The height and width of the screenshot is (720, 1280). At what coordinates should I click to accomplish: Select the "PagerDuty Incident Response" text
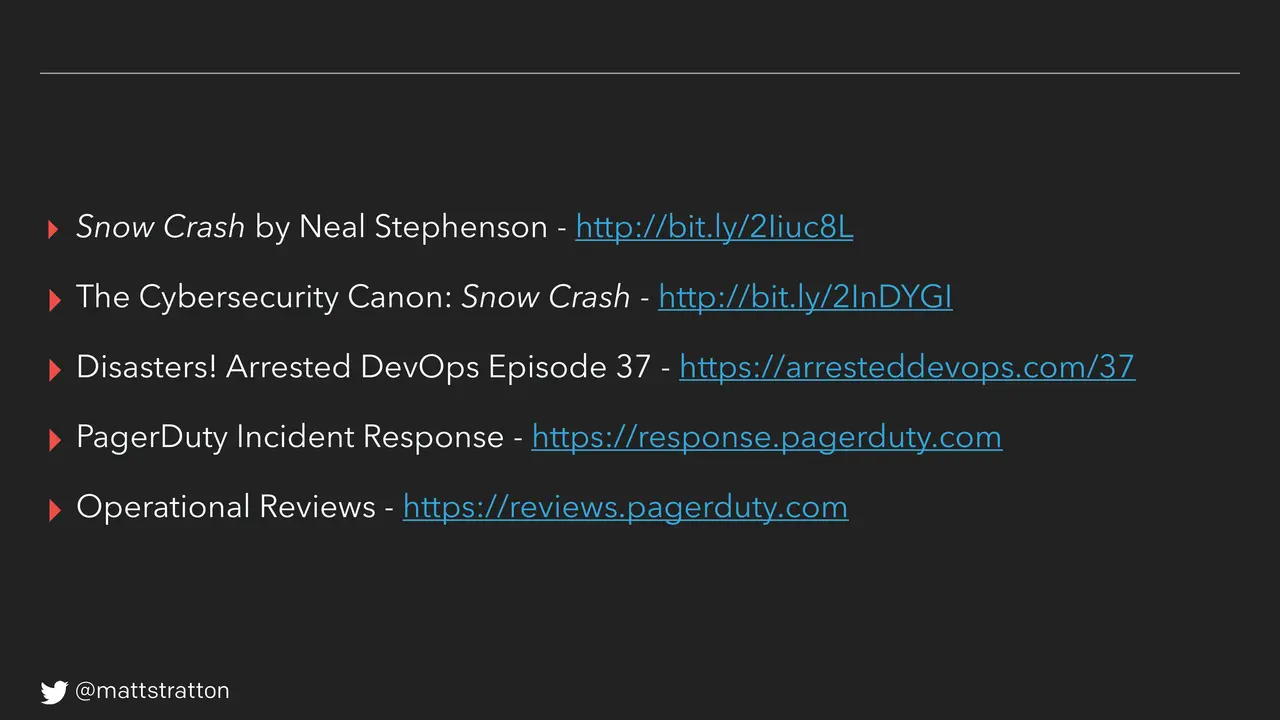290,437
